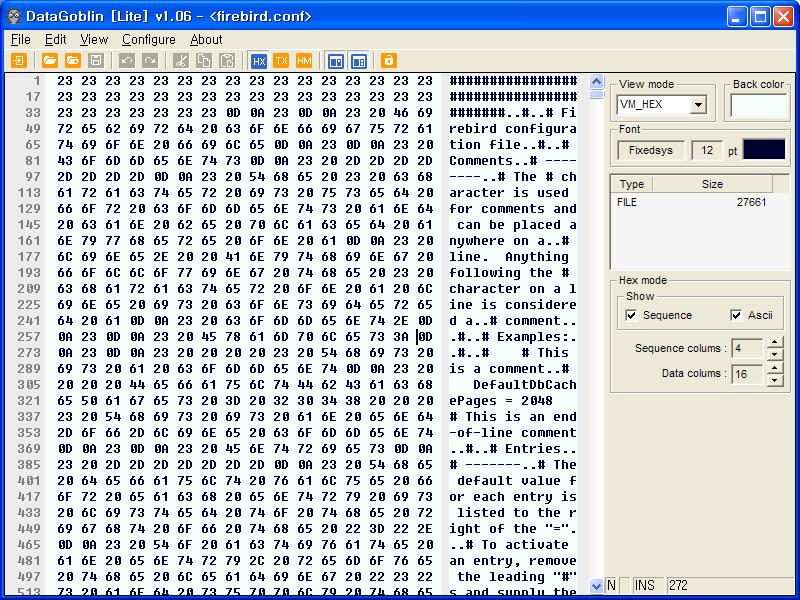Click the Paste icon on the toolbar
The height and width of the screenshot is (600, 800).
click(226, 61)
